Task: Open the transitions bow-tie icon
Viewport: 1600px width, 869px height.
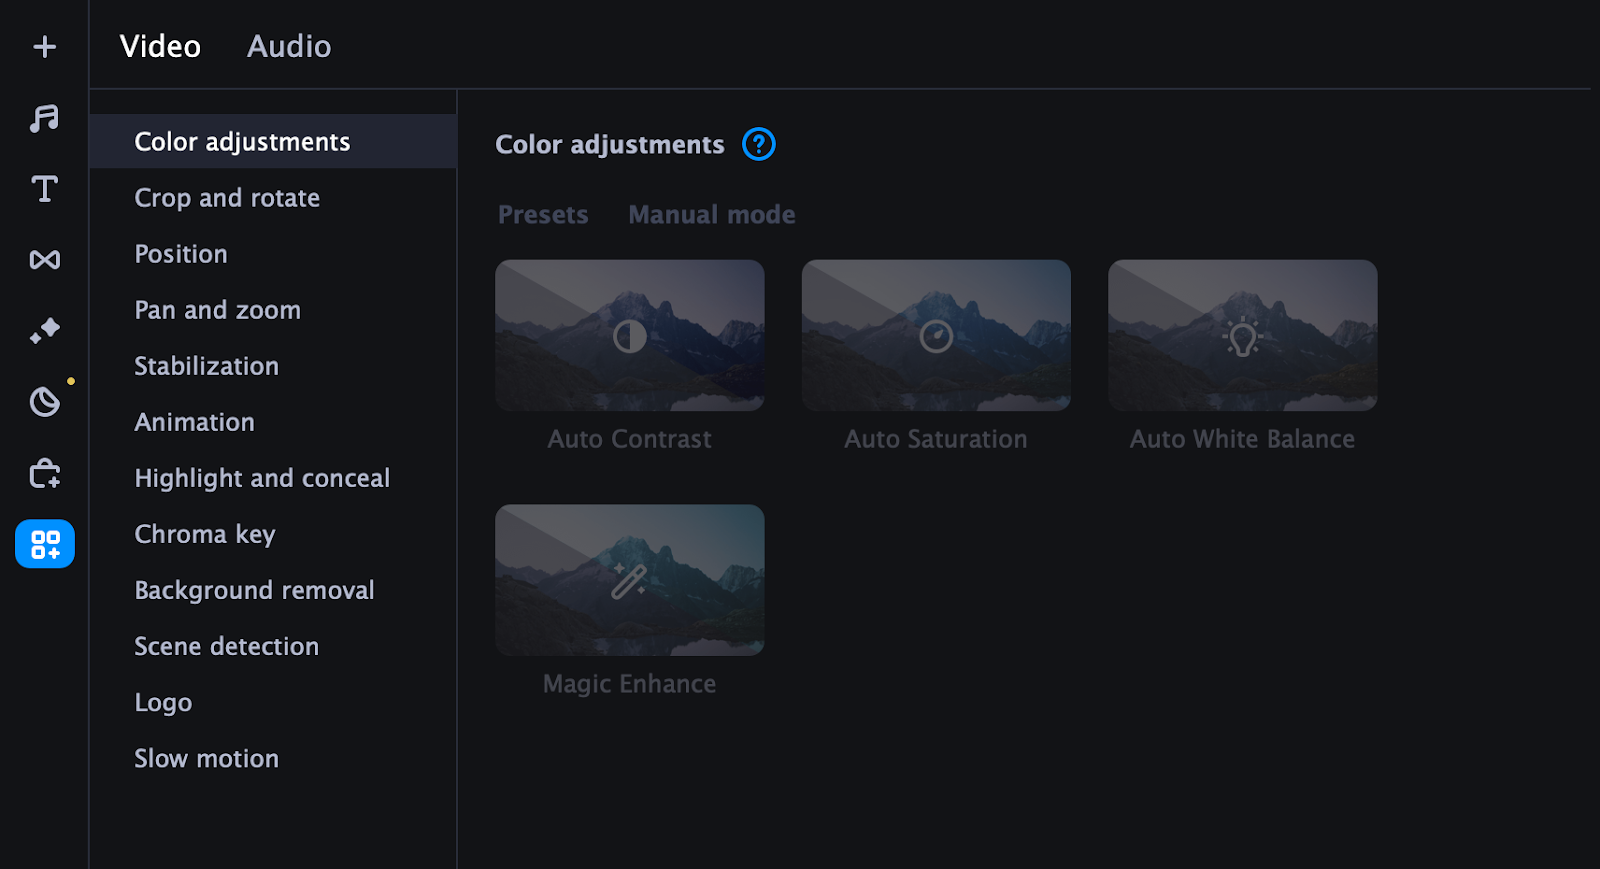Action: pyautogui.click(x=44, y=260)
